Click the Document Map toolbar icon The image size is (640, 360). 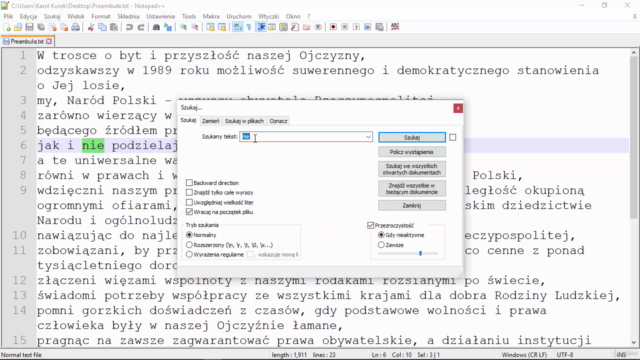pos(283,27)
